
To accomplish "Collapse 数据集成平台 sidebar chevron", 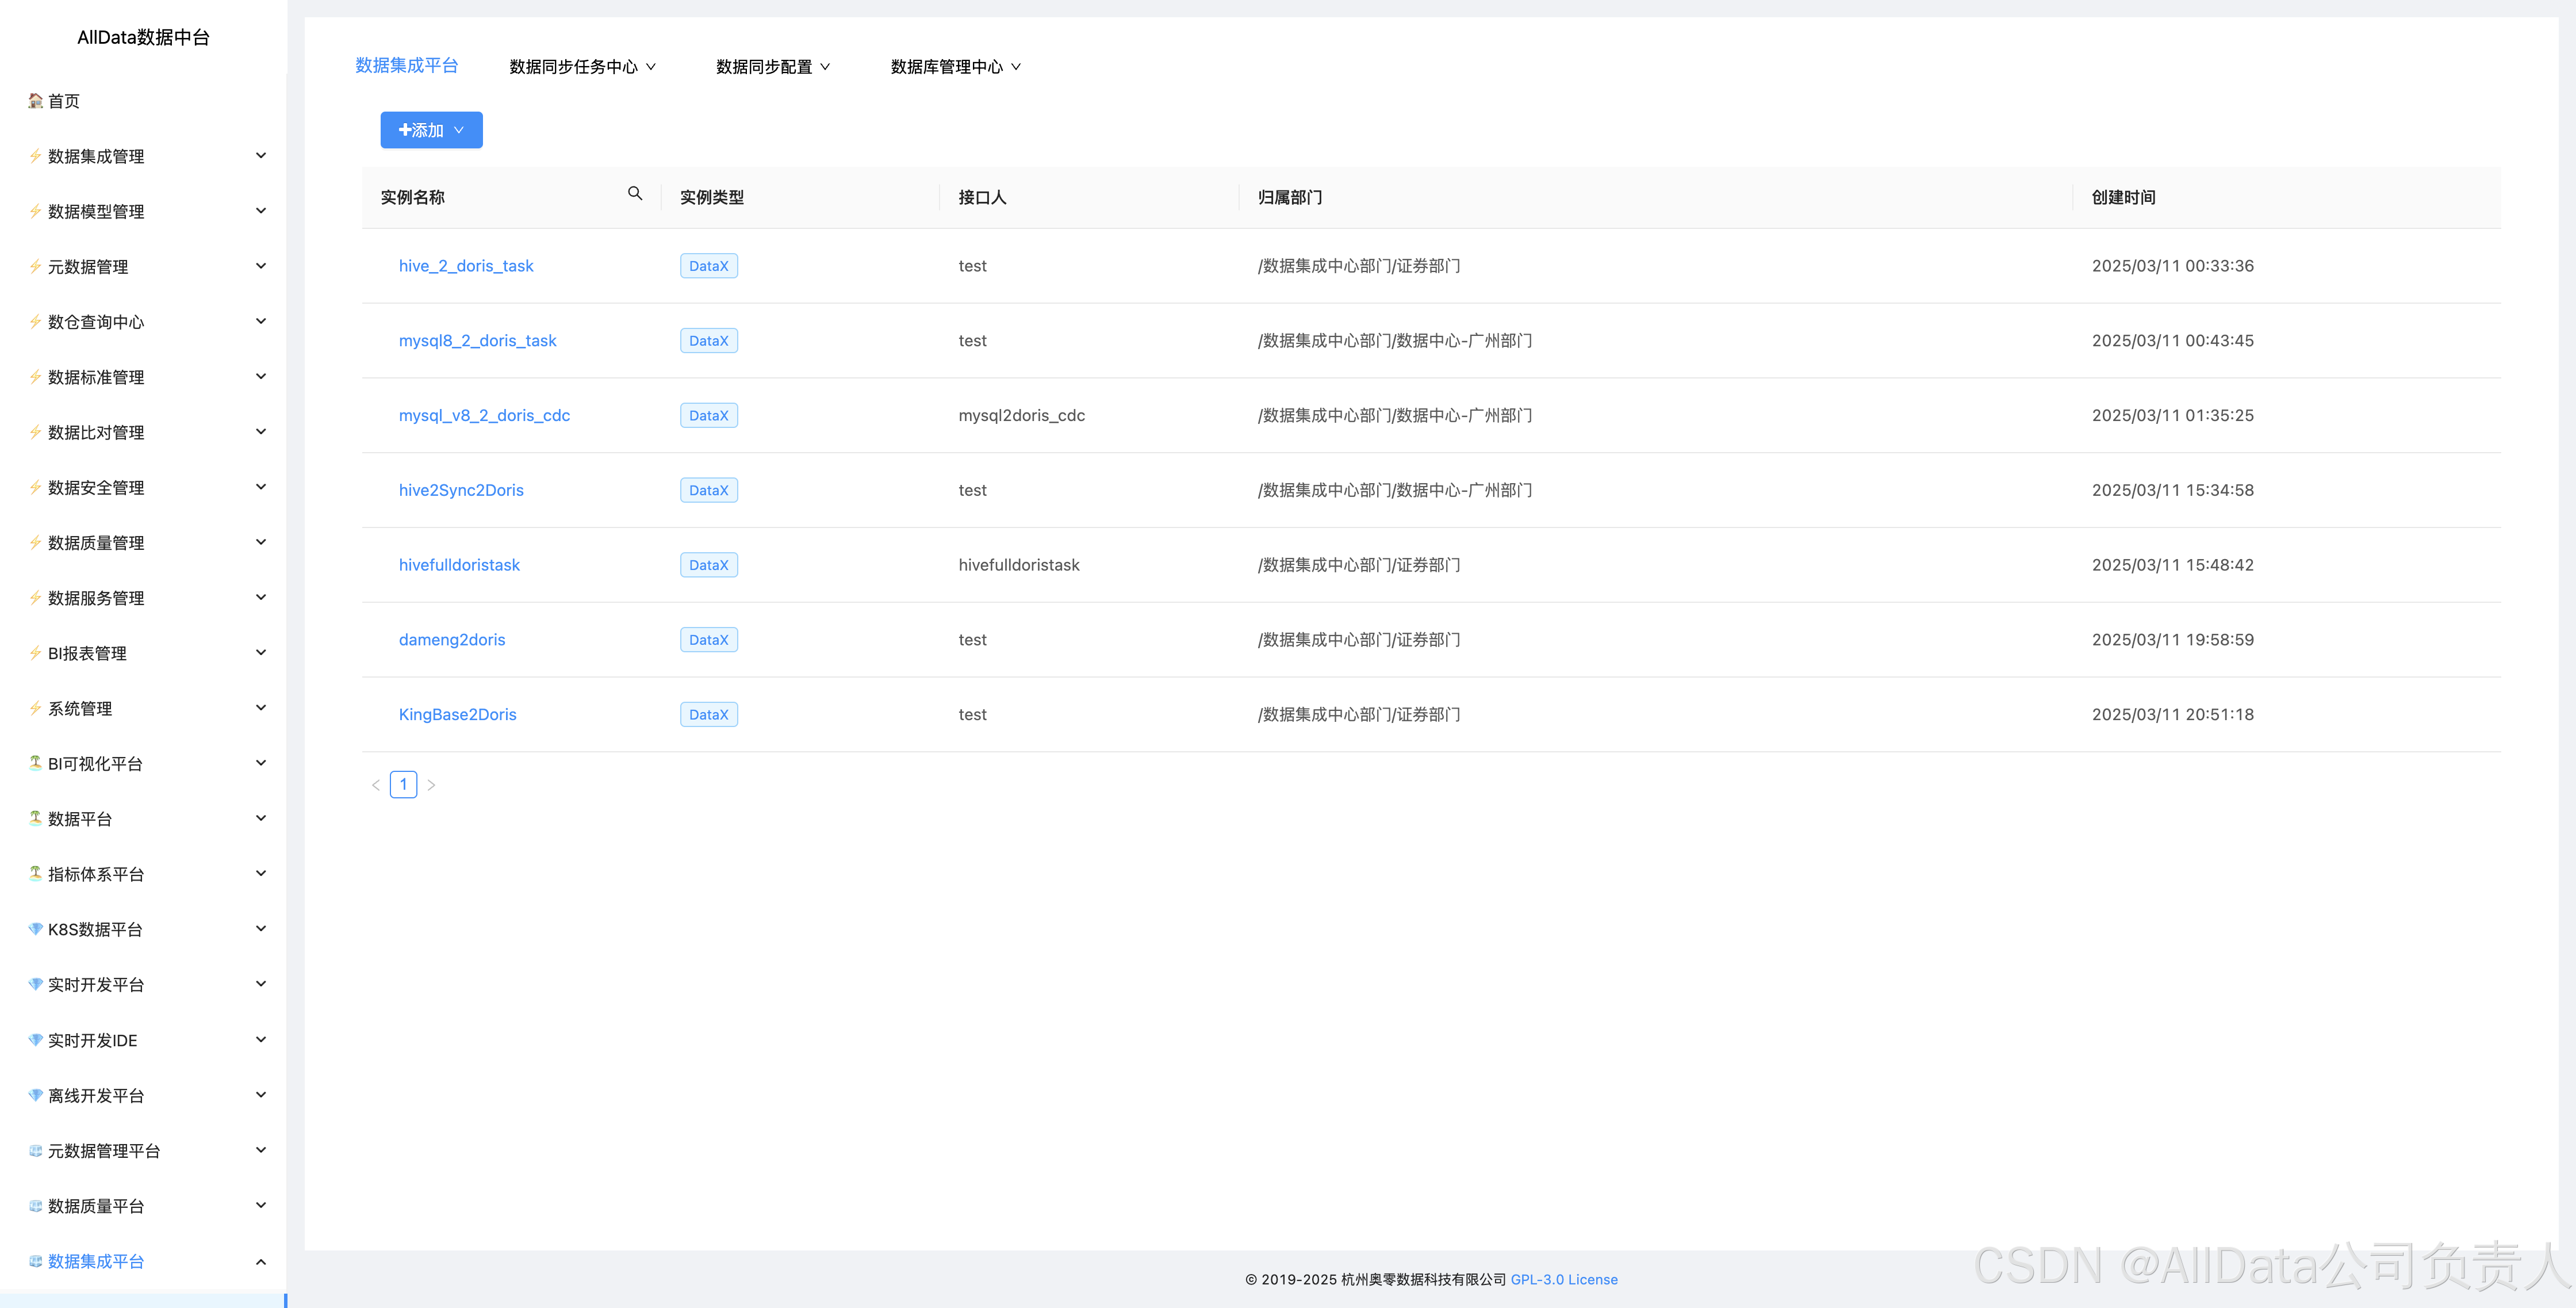I will point(261,1261).
